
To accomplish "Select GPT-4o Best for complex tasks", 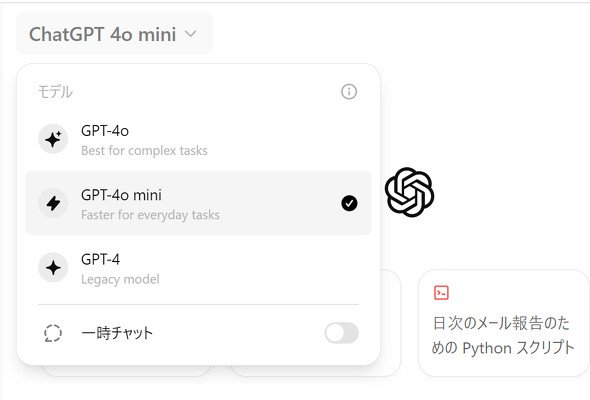I will 198,140.
